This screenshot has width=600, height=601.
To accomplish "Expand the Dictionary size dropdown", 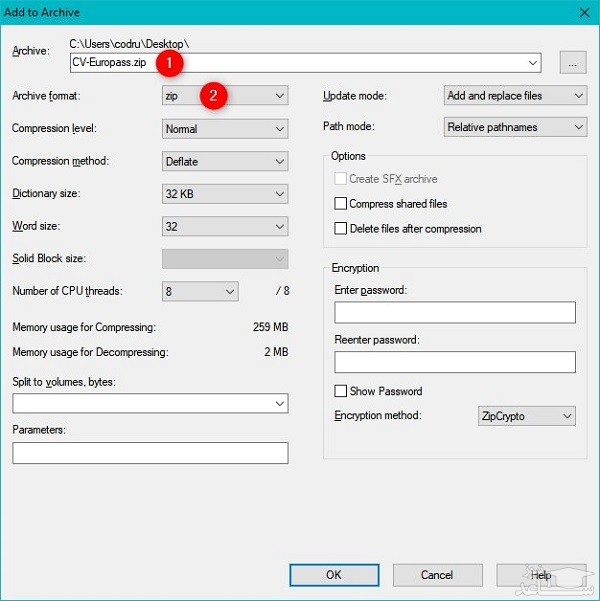I will click(x=225, y=194).
